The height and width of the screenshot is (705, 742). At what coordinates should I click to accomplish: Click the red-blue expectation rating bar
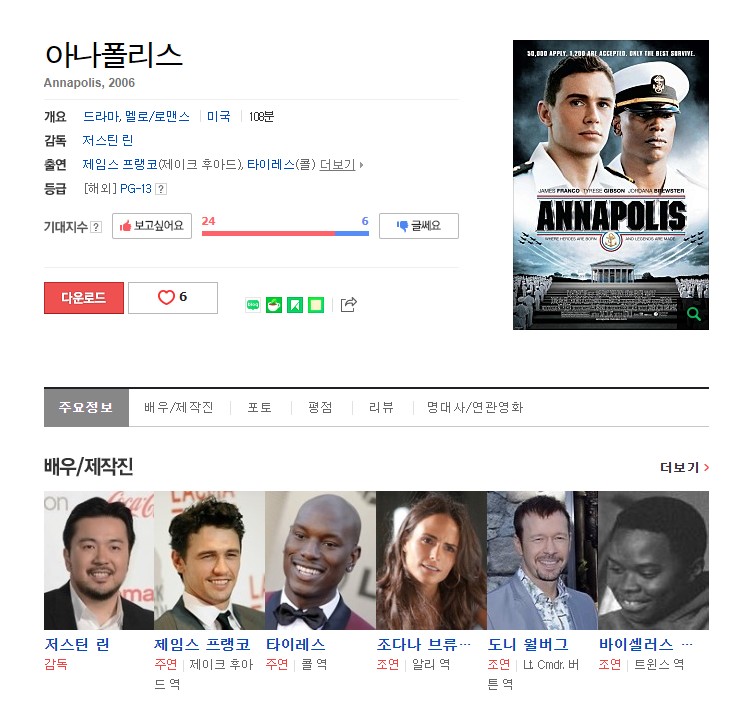pos(285,233)
